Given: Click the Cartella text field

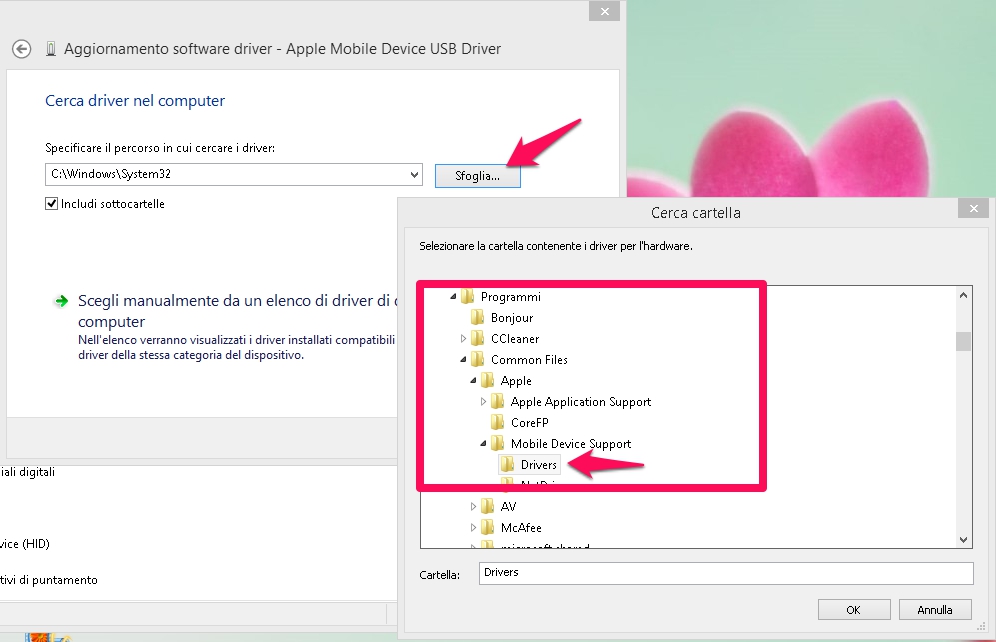Looking at the screenshot, I should point(725,573).
